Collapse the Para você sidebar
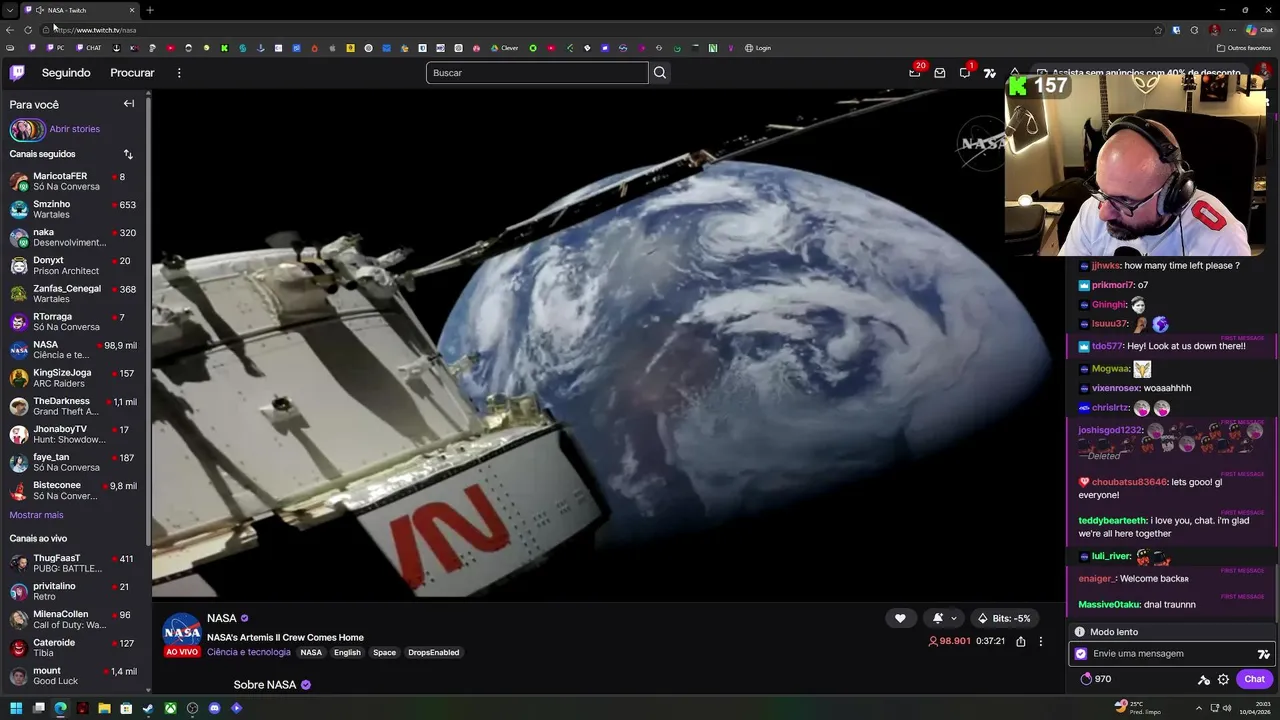 coord(129,104)
